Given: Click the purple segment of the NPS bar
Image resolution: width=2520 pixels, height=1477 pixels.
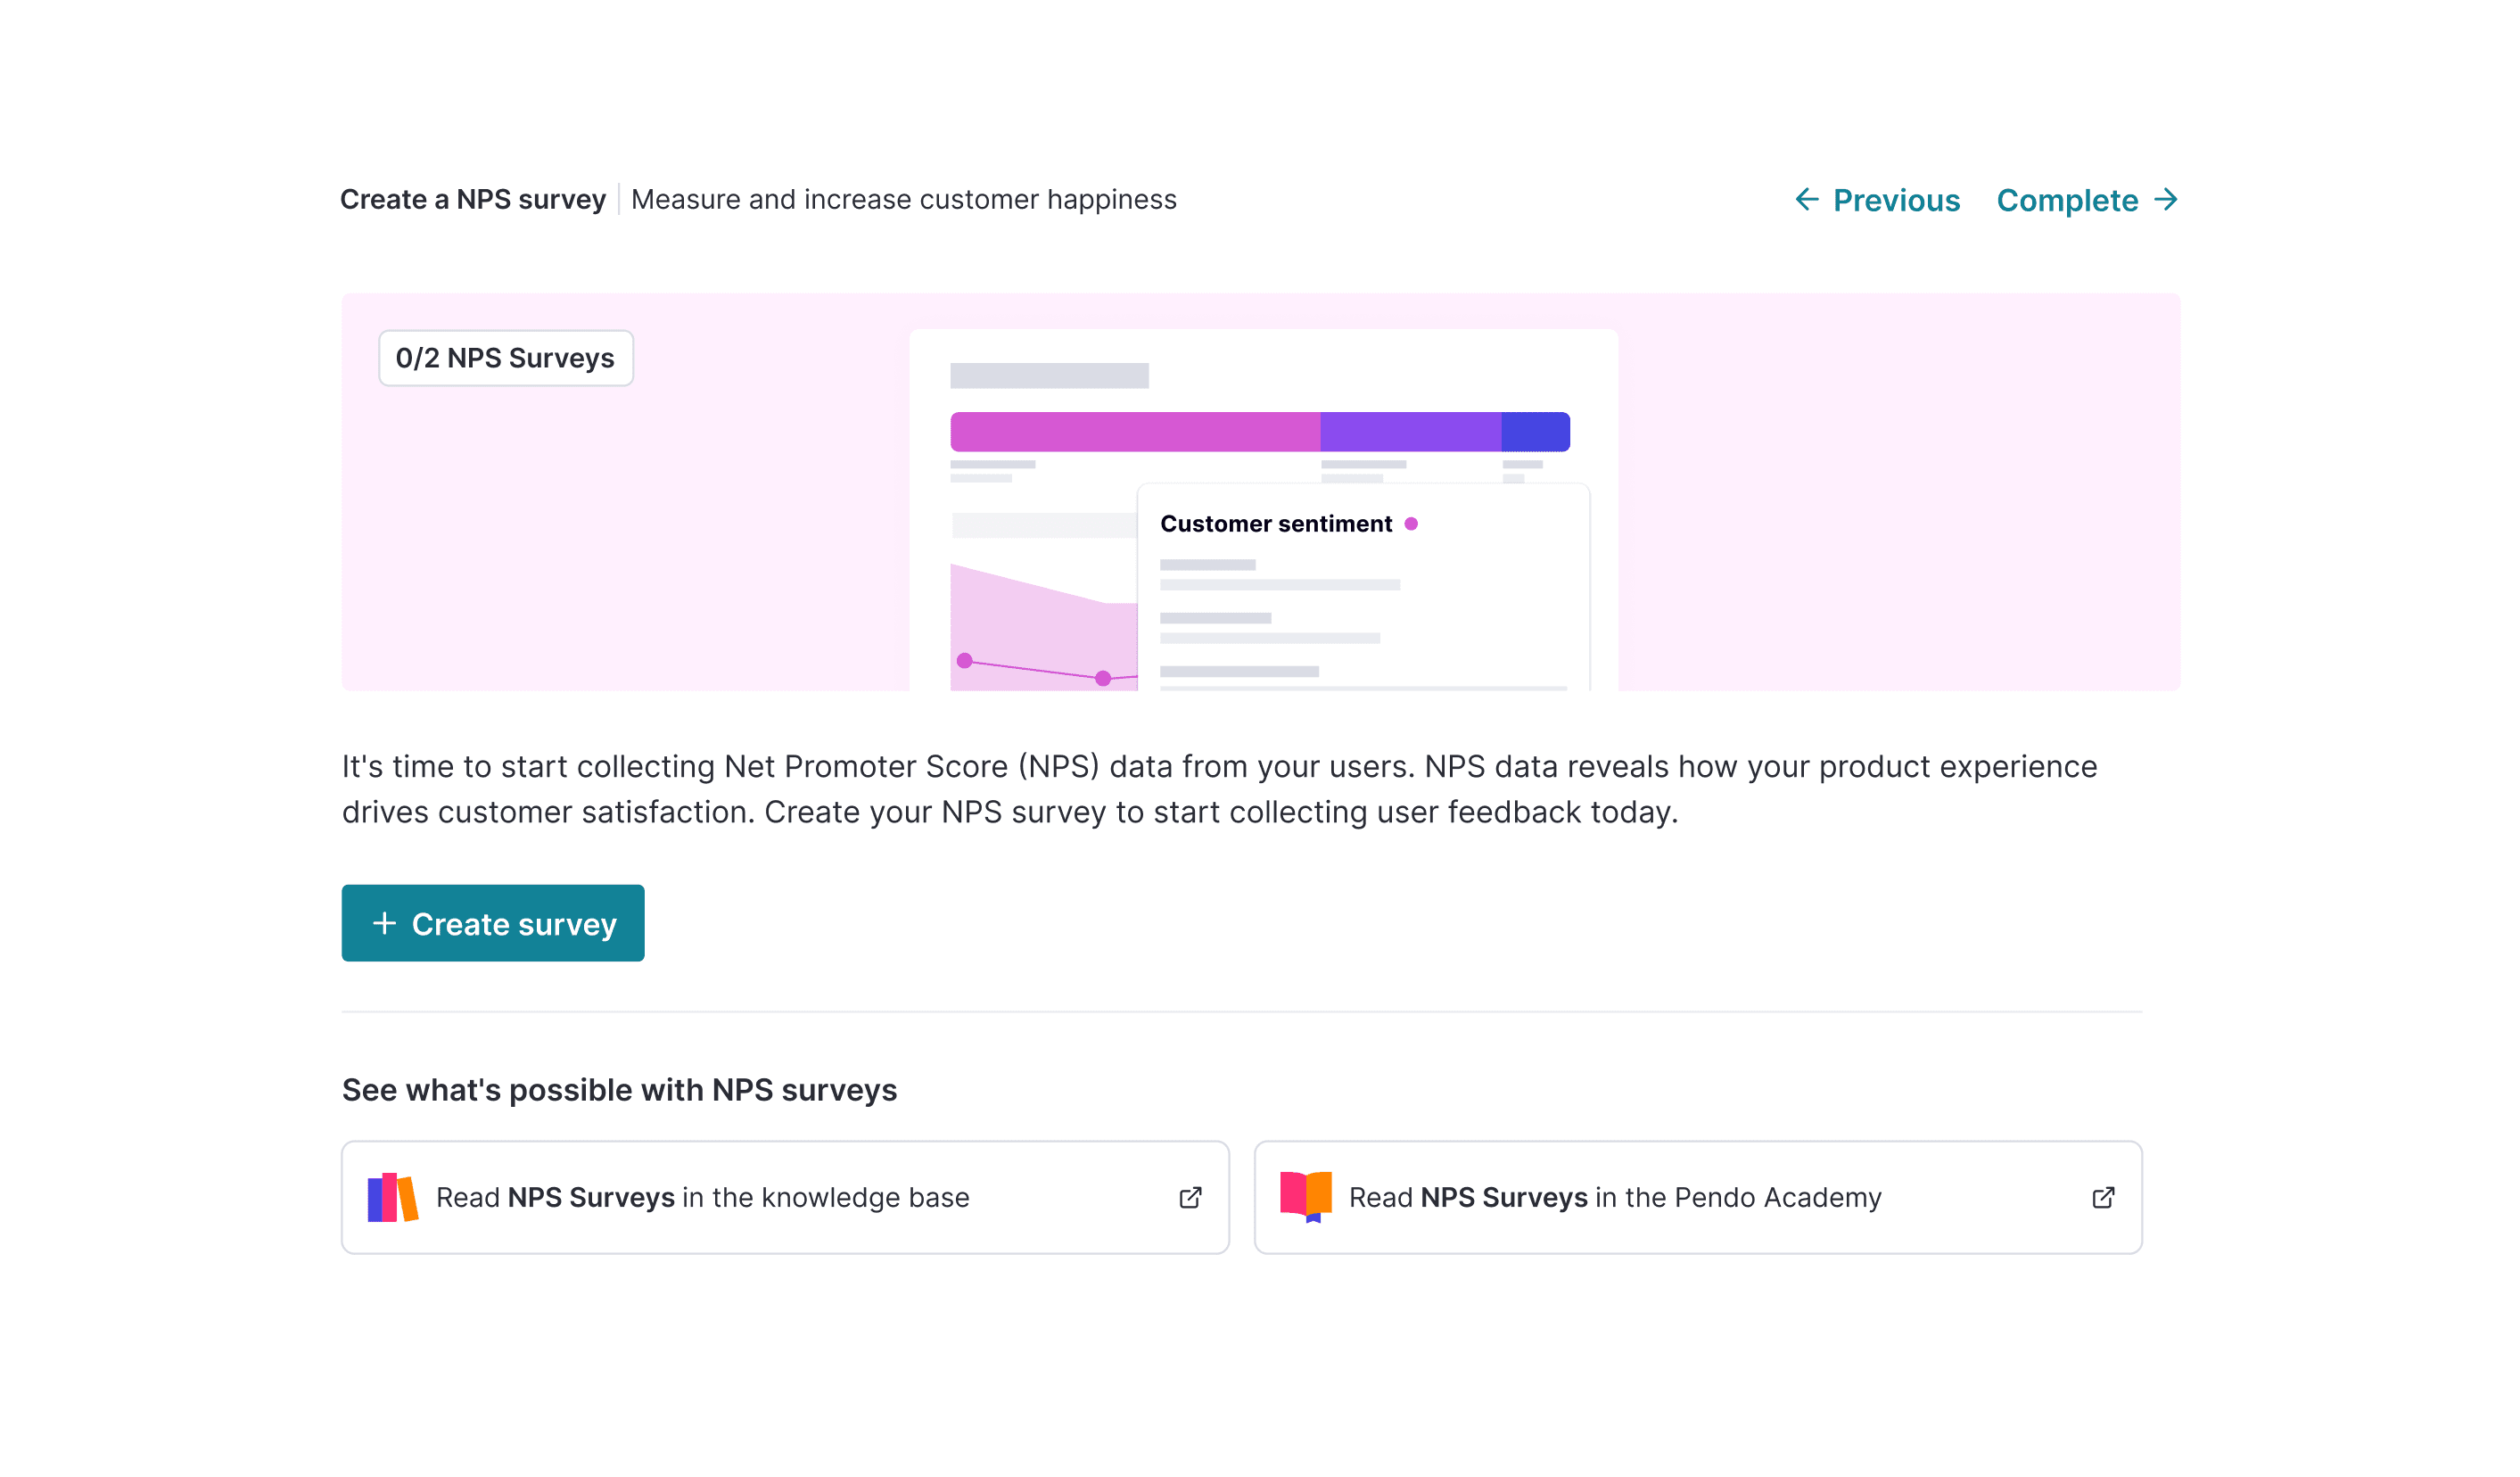Looking at the screenshot, I should pyautogui.click(x=1410, y=432).
